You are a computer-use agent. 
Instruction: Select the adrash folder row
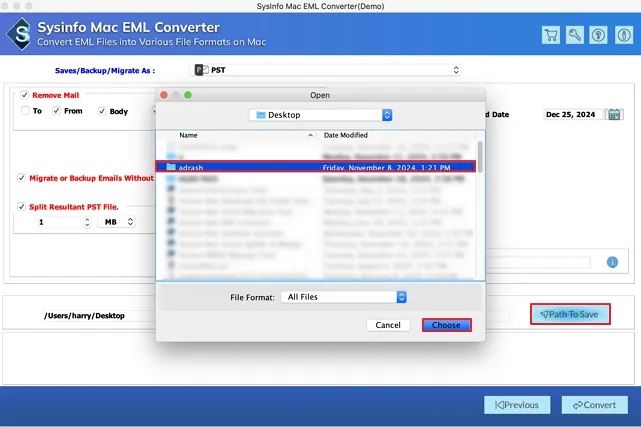[x=315, y=167]
